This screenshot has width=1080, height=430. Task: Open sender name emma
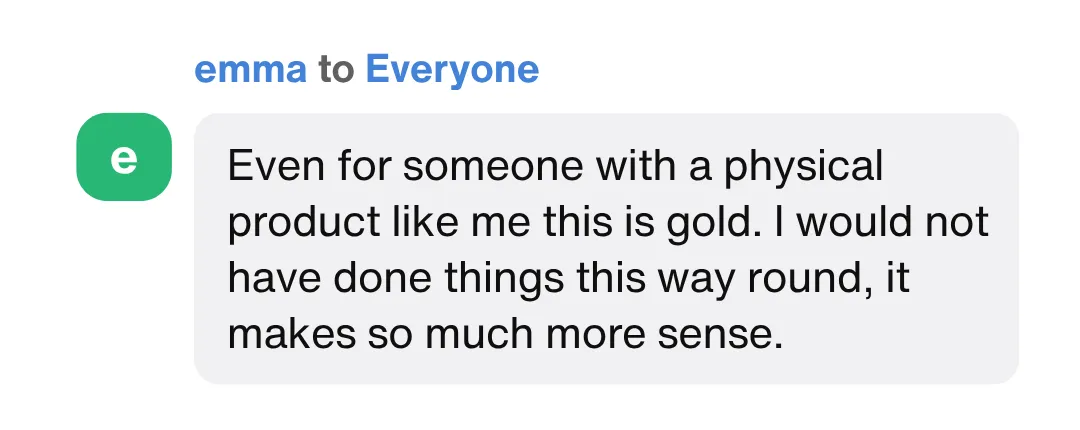click(x=250, y=70)
